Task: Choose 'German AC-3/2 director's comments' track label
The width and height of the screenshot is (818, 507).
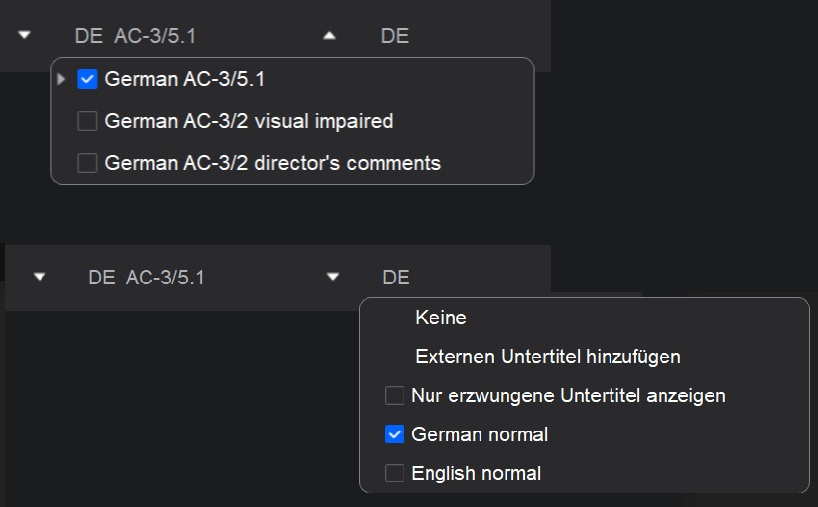Action: [x=272, y=162]
